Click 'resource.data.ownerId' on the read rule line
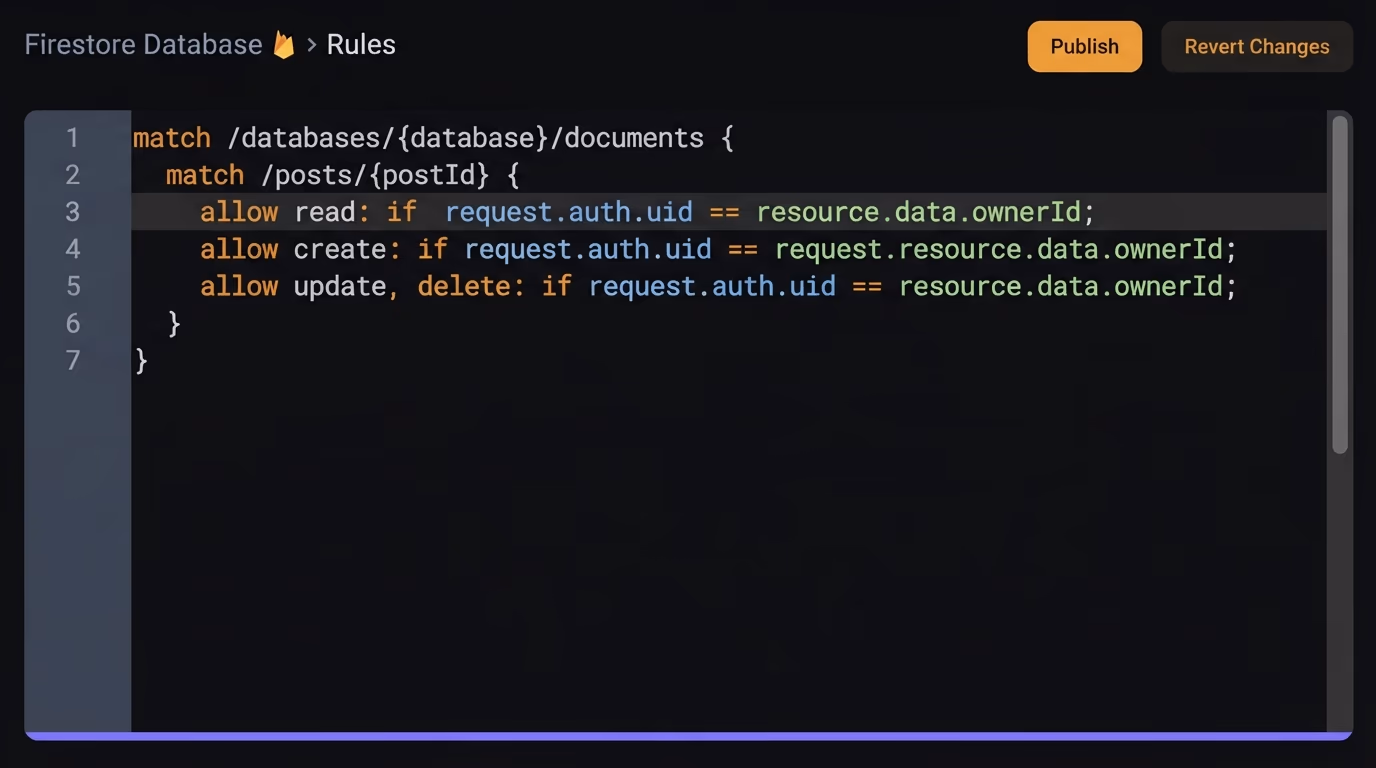The height and width of the screenshot is (768, 1376). tap(919, 212)
